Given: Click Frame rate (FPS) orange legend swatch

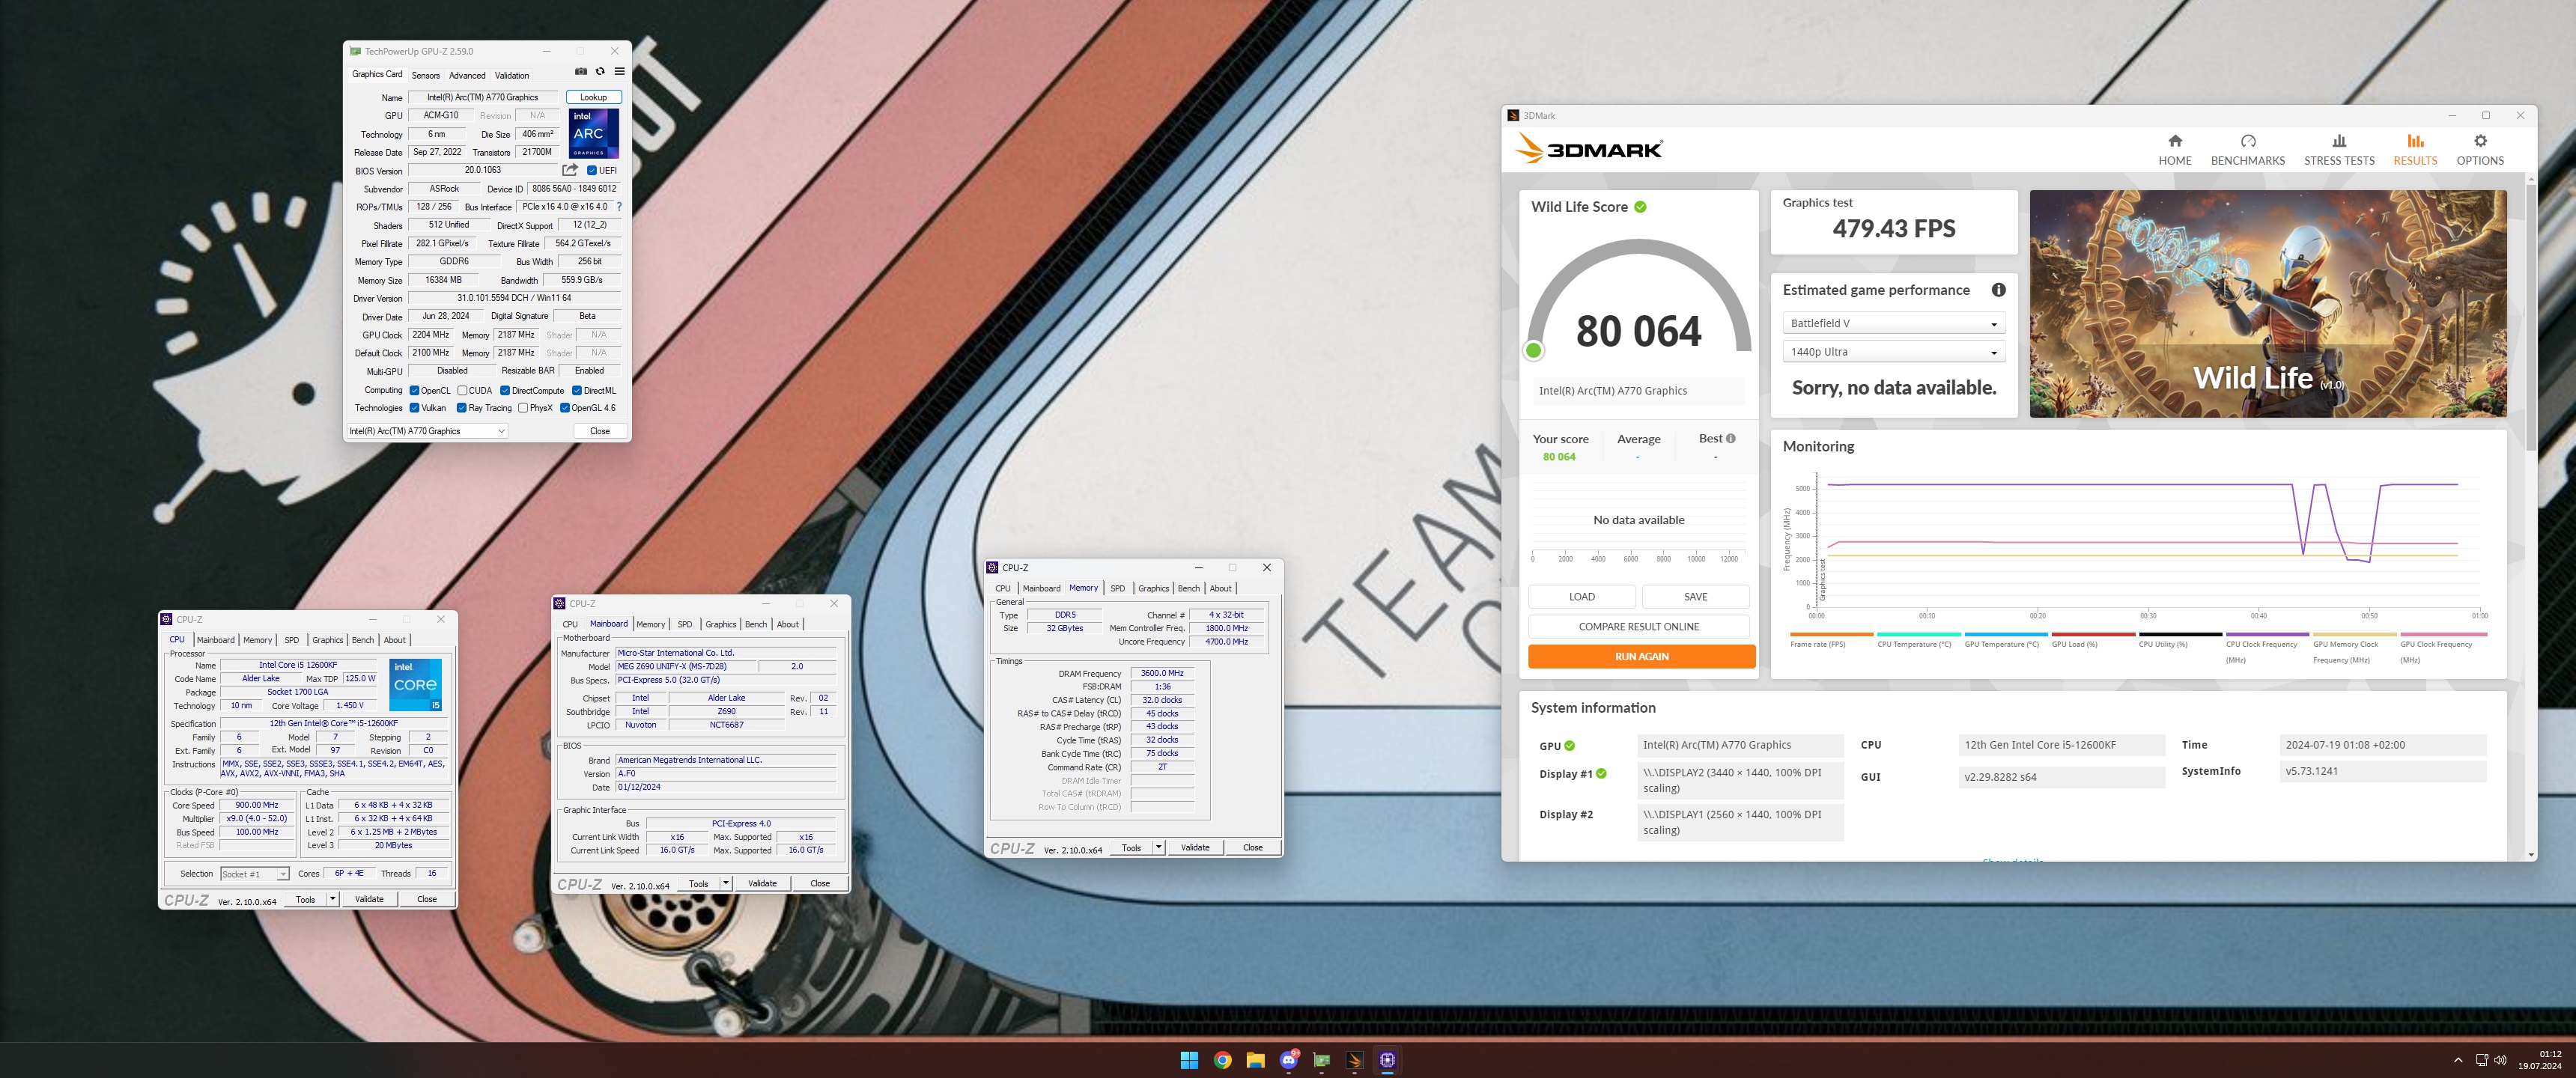Looking at the screenshot, I should 1831,634.
